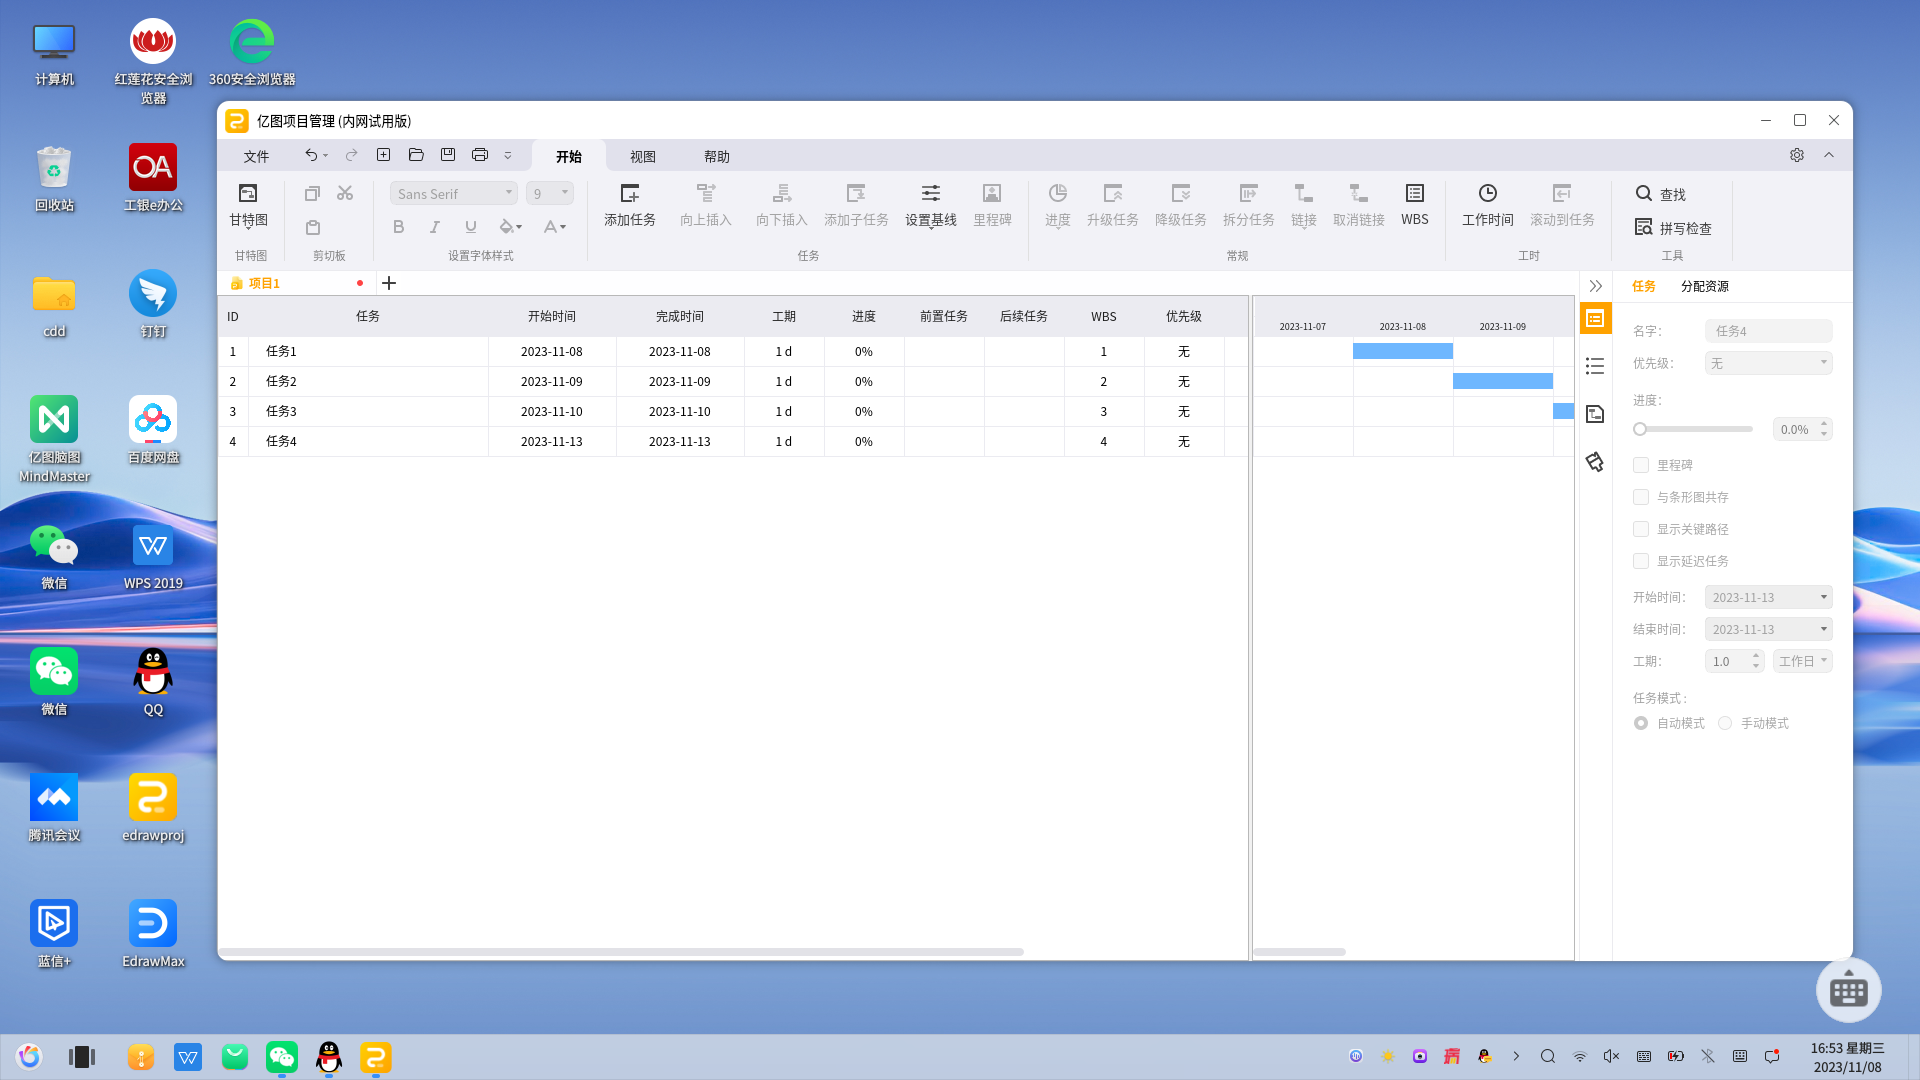Click the progress slider handle
This screenshot has width=1920, height=1080.
(x=1640, y=429)
